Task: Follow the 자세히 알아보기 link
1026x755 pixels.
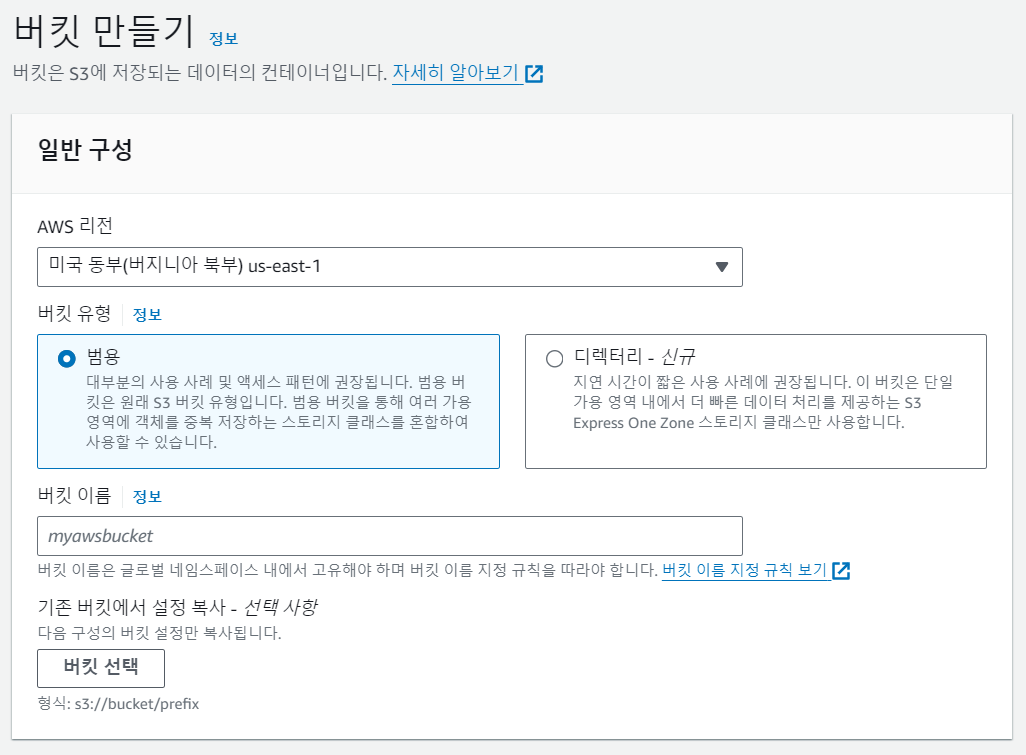Action: pyautogui.click(x=455, y=72)
